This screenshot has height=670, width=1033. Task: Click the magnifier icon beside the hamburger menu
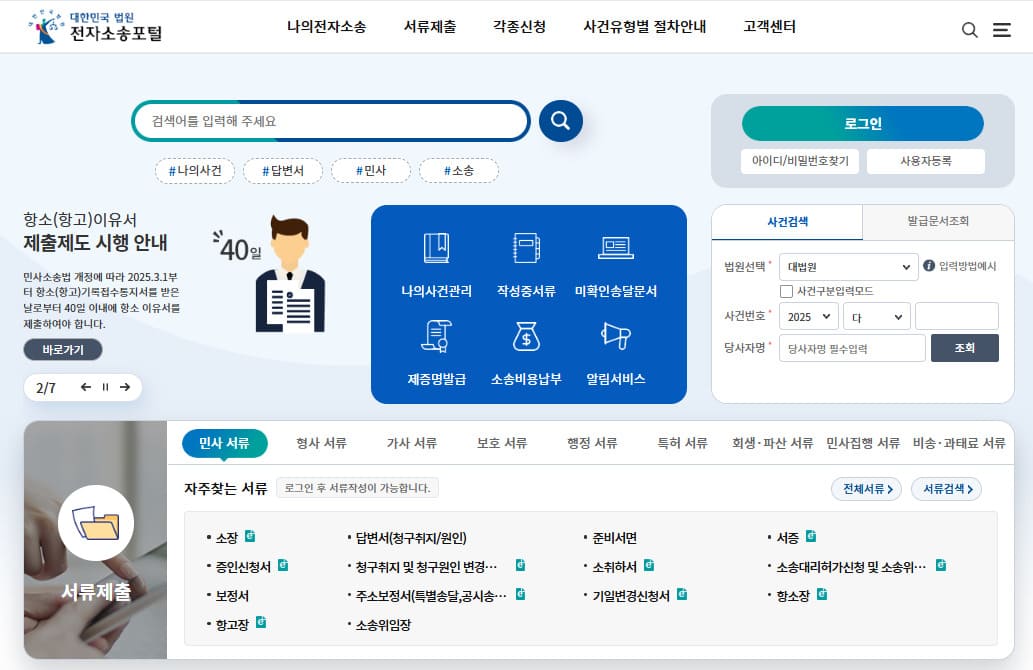969,29
